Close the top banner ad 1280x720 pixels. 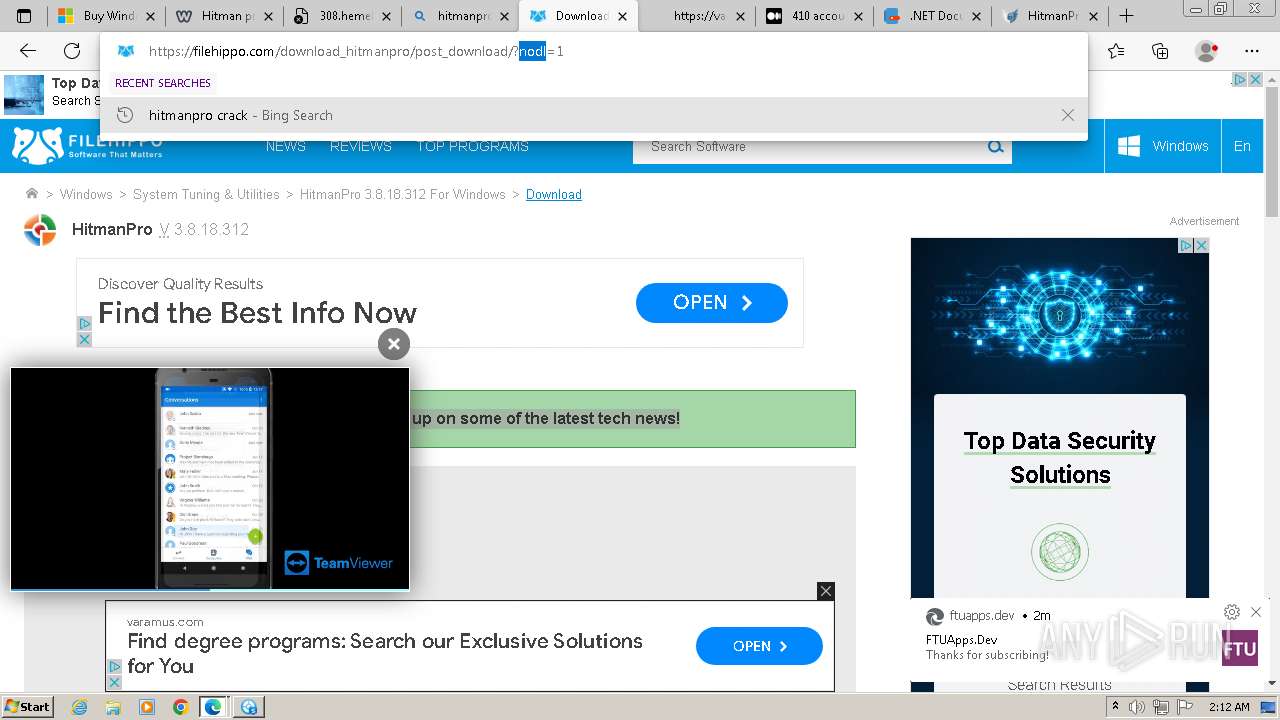tap(1255, 79)
